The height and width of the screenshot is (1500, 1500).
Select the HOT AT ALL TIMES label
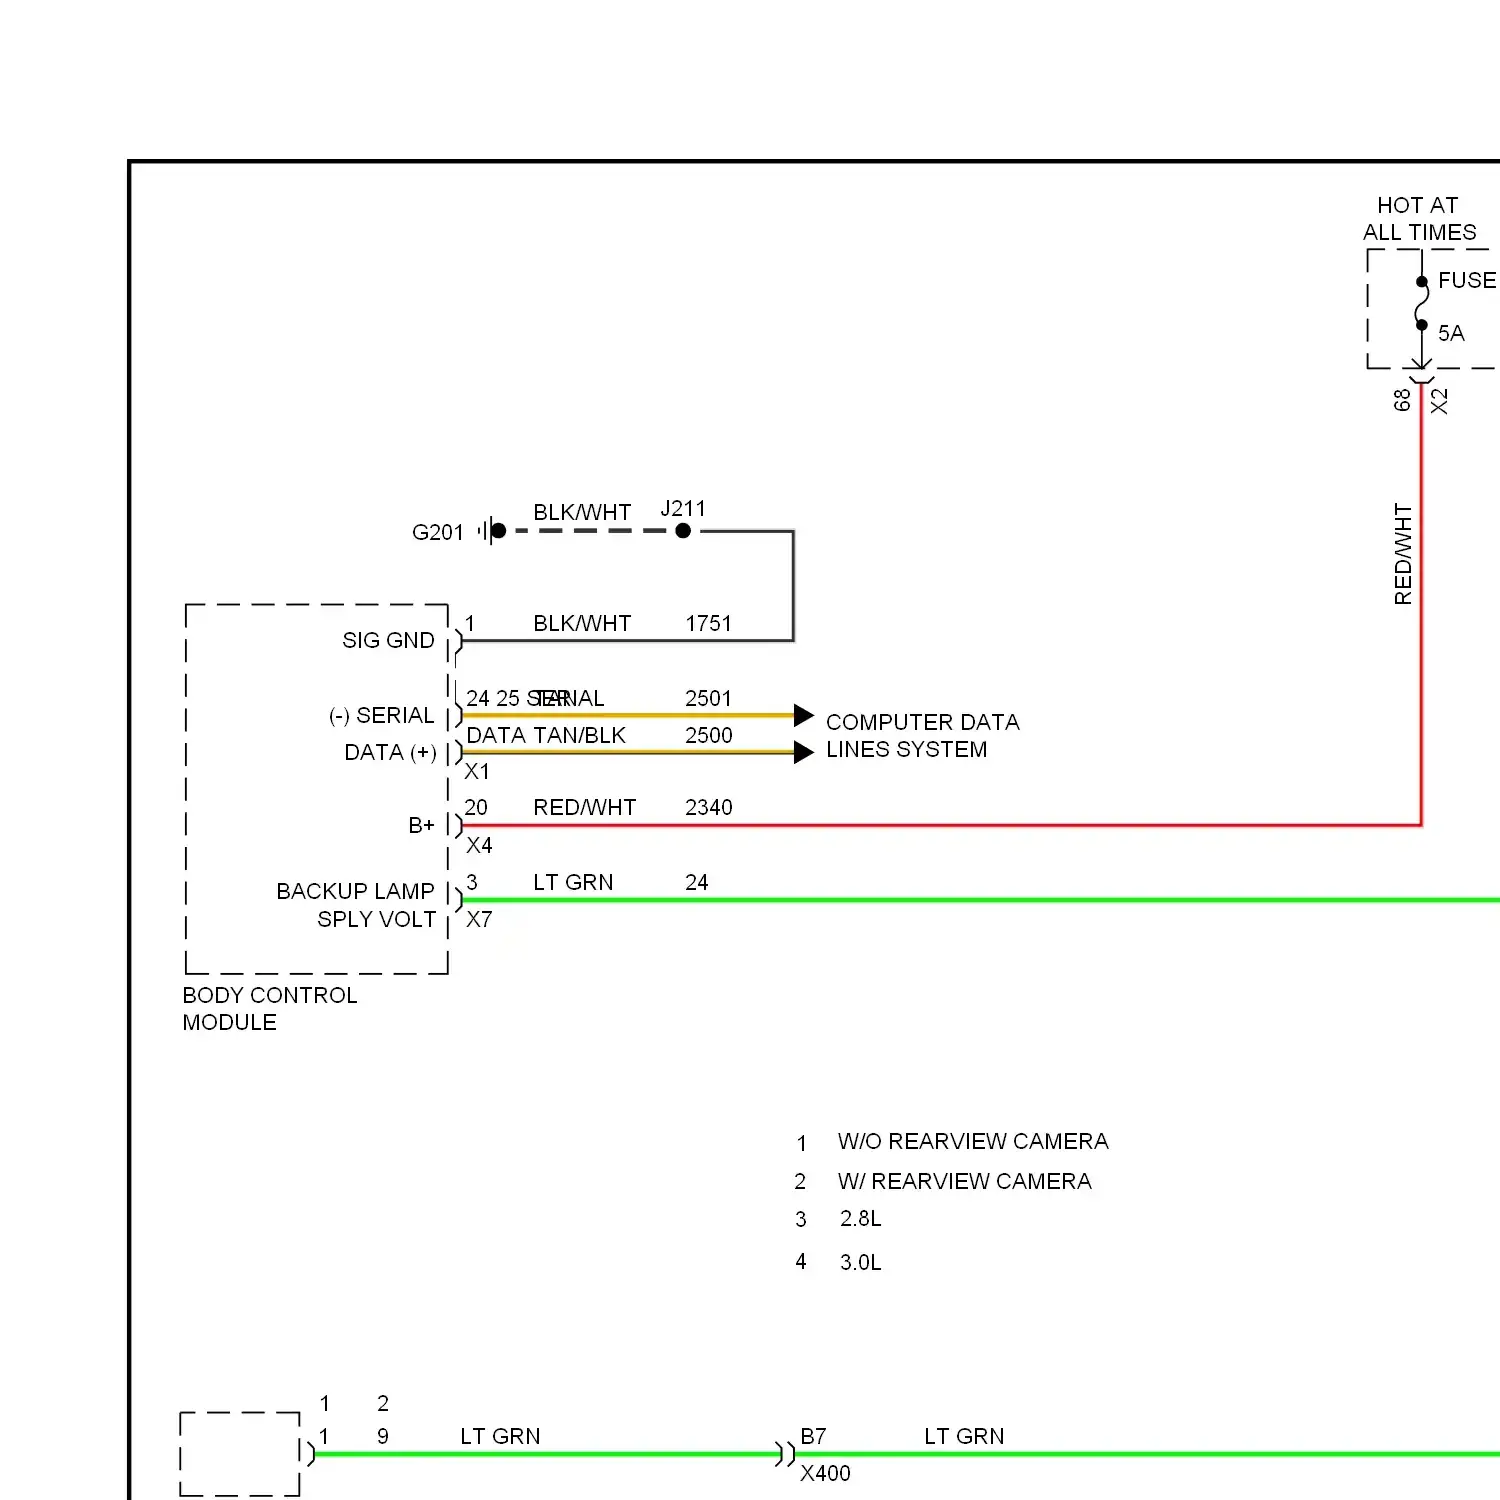pos(1419,219)
